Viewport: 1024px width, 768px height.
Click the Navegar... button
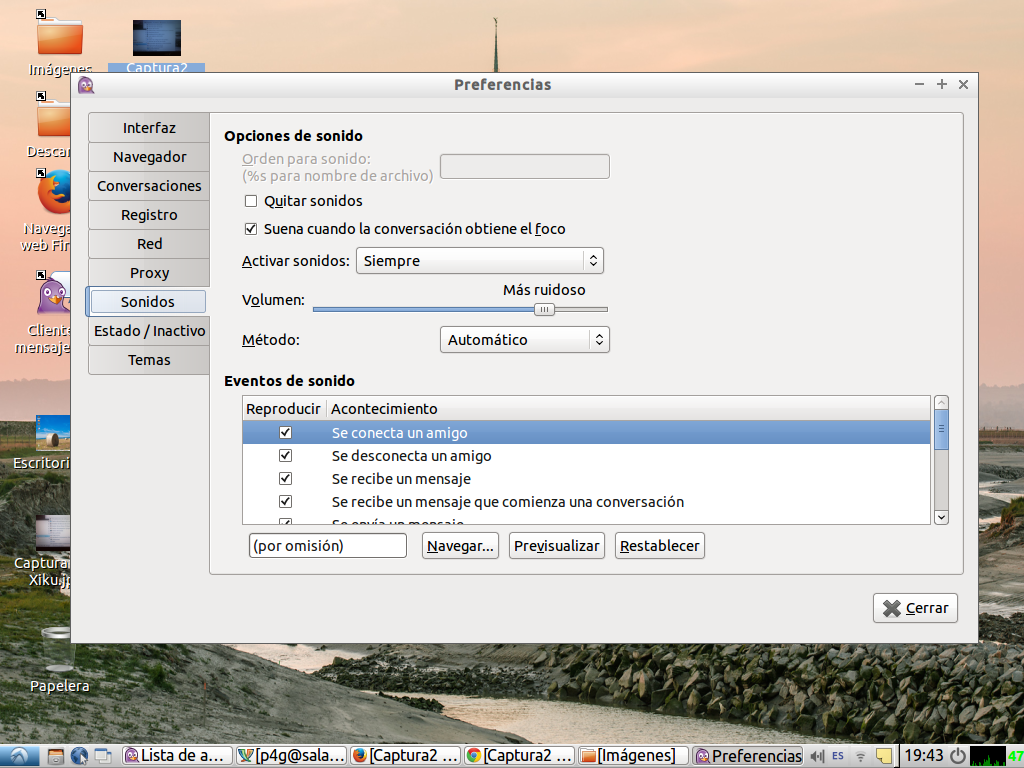coord(460,546)
